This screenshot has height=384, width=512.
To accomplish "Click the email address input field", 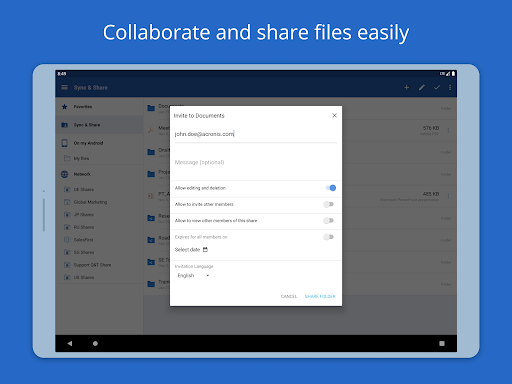I will click(x=256, y=134).
